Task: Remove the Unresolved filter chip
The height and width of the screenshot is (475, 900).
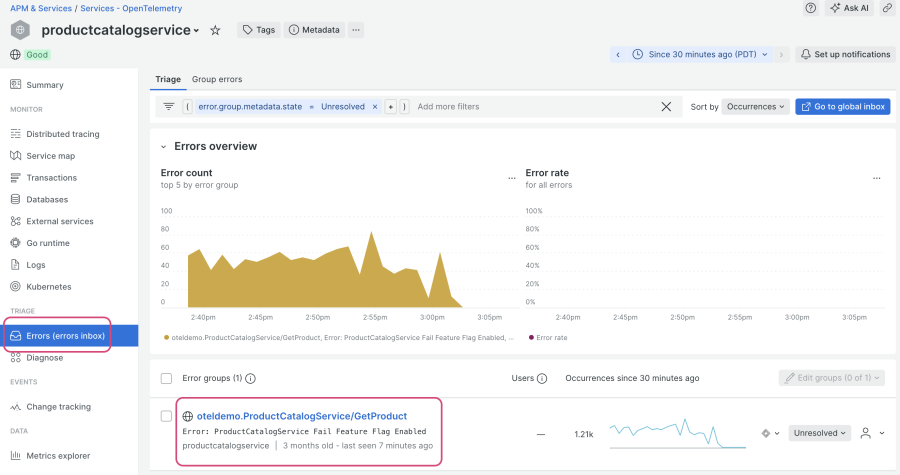Action: click(x=375, y=107)
